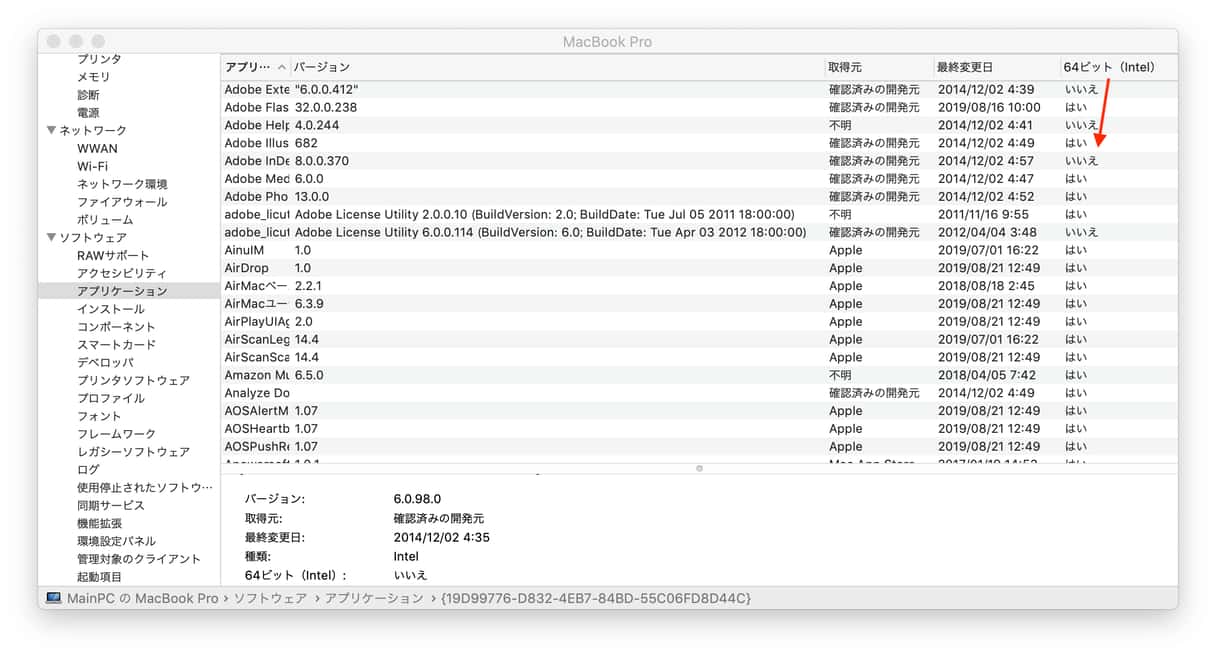This screenshot has height=656, width=1216.
Task: Select the AirMacユー row with version 6.3.9
Action: tap(699, 304)
